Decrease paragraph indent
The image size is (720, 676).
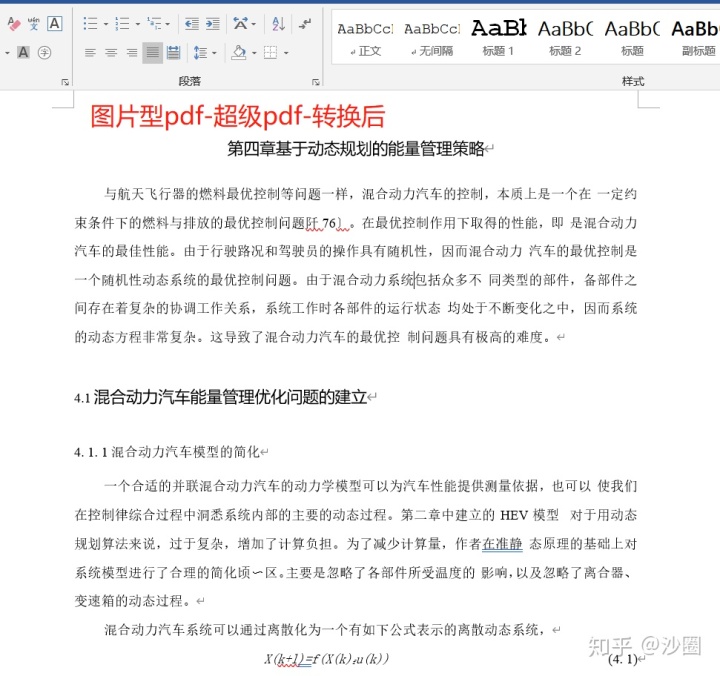[191, 23]
